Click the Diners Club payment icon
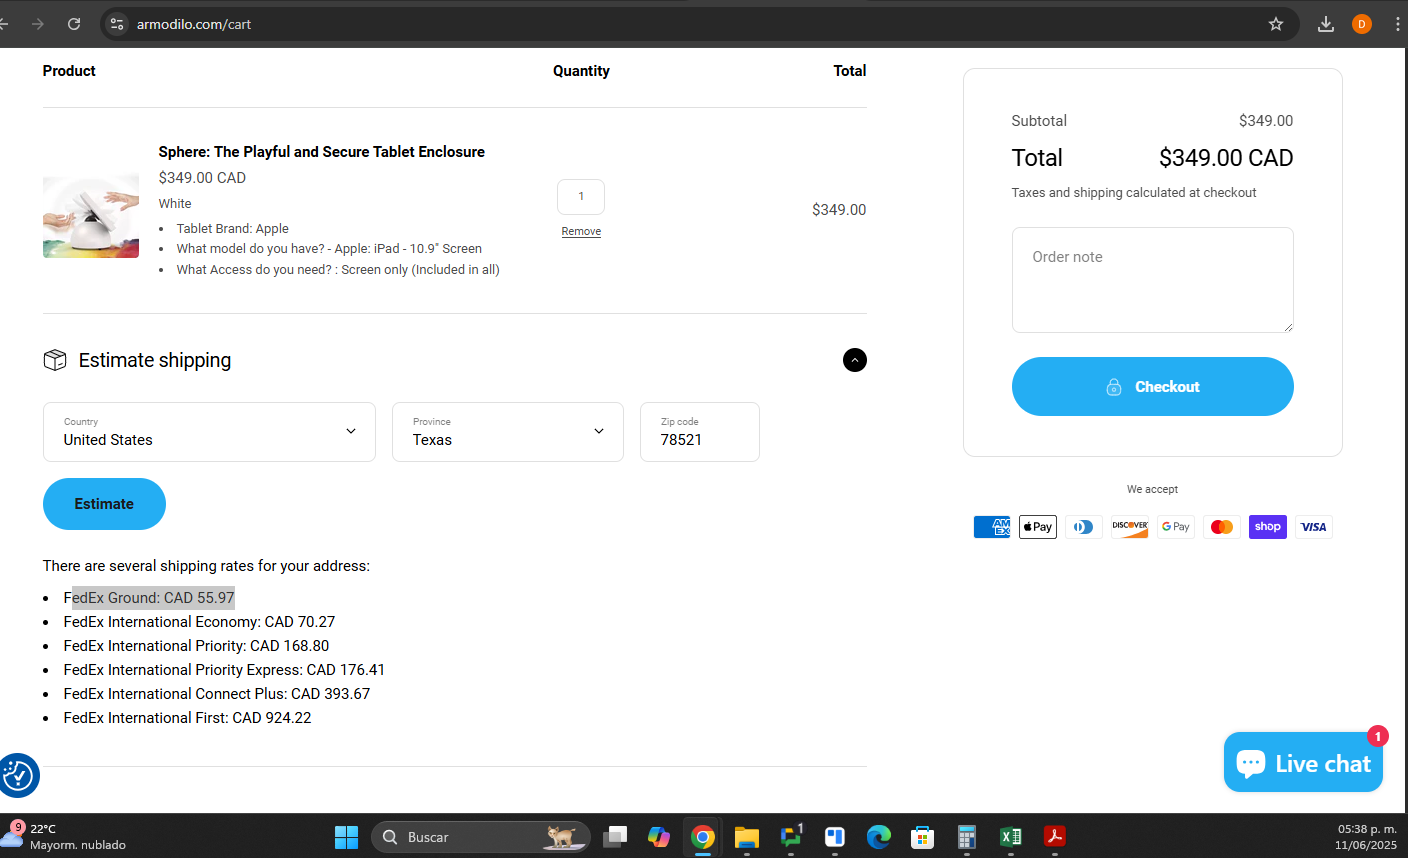 (x=1084, y=527)
